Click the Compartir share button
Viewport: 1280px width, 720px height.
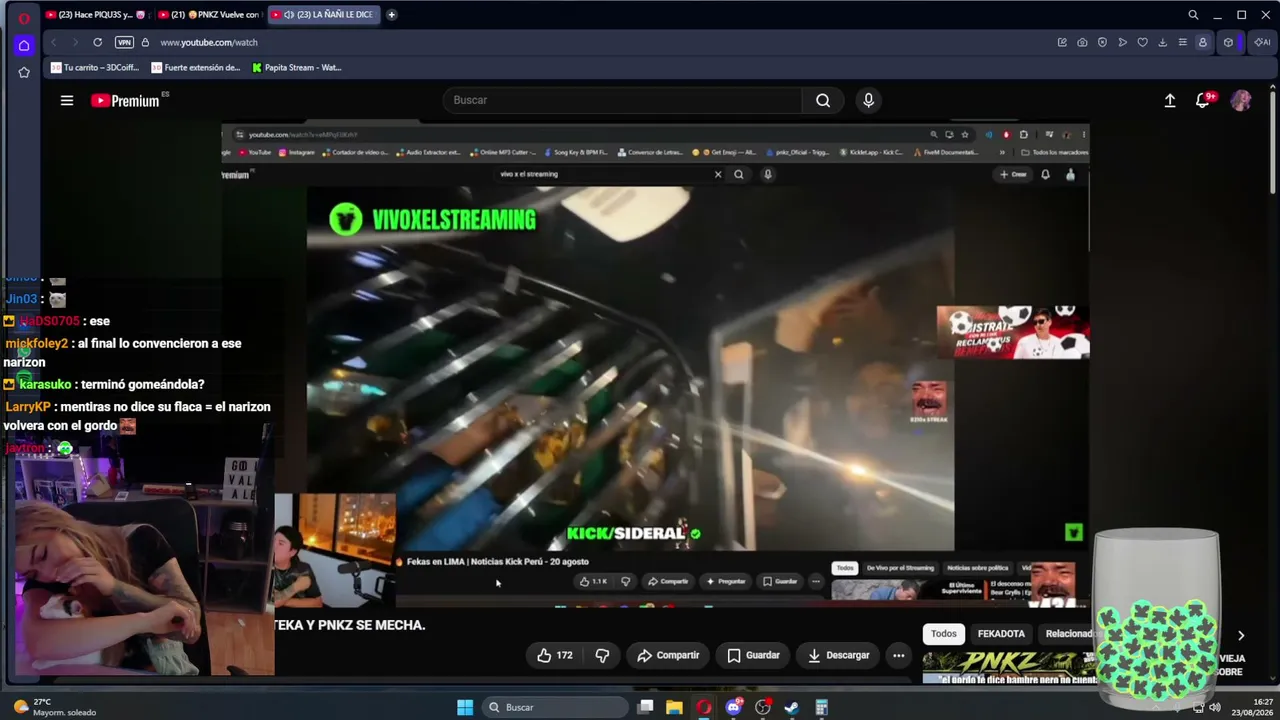(668, 655)
